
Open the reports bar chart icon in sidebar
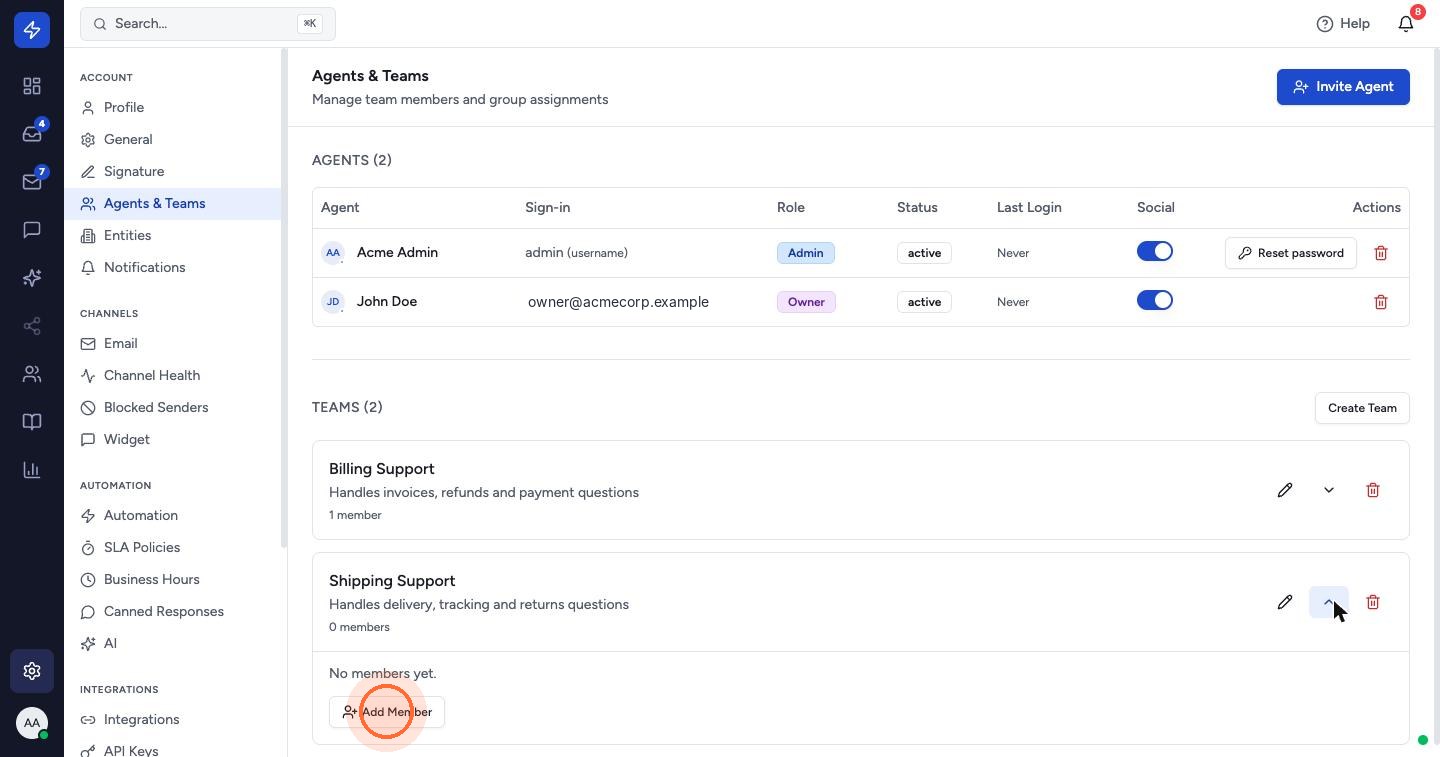pos(32,470)
